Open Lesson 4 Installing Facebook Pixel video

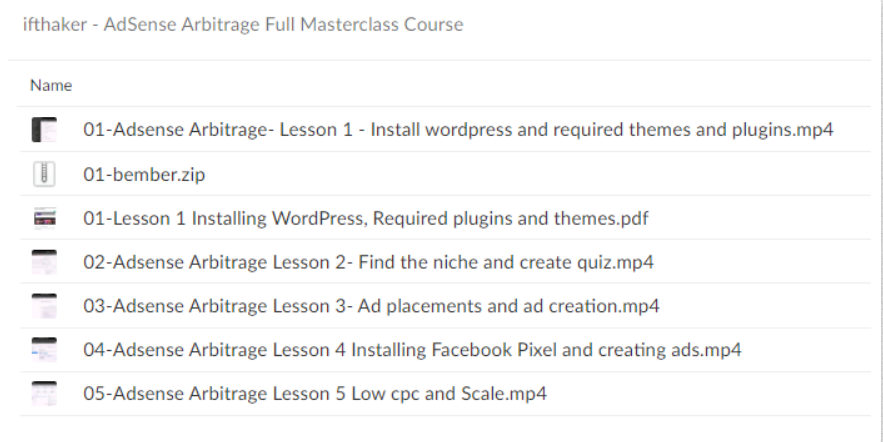(412, 350)
